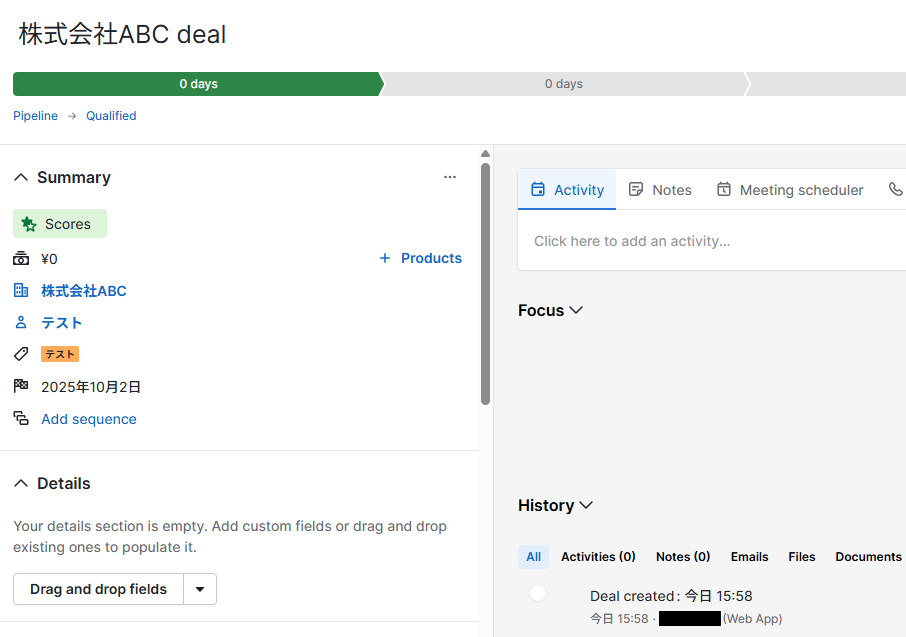906x637 pixels.
Task: Open the Summary three-dots menu
Action: click(x=450, y=177)
